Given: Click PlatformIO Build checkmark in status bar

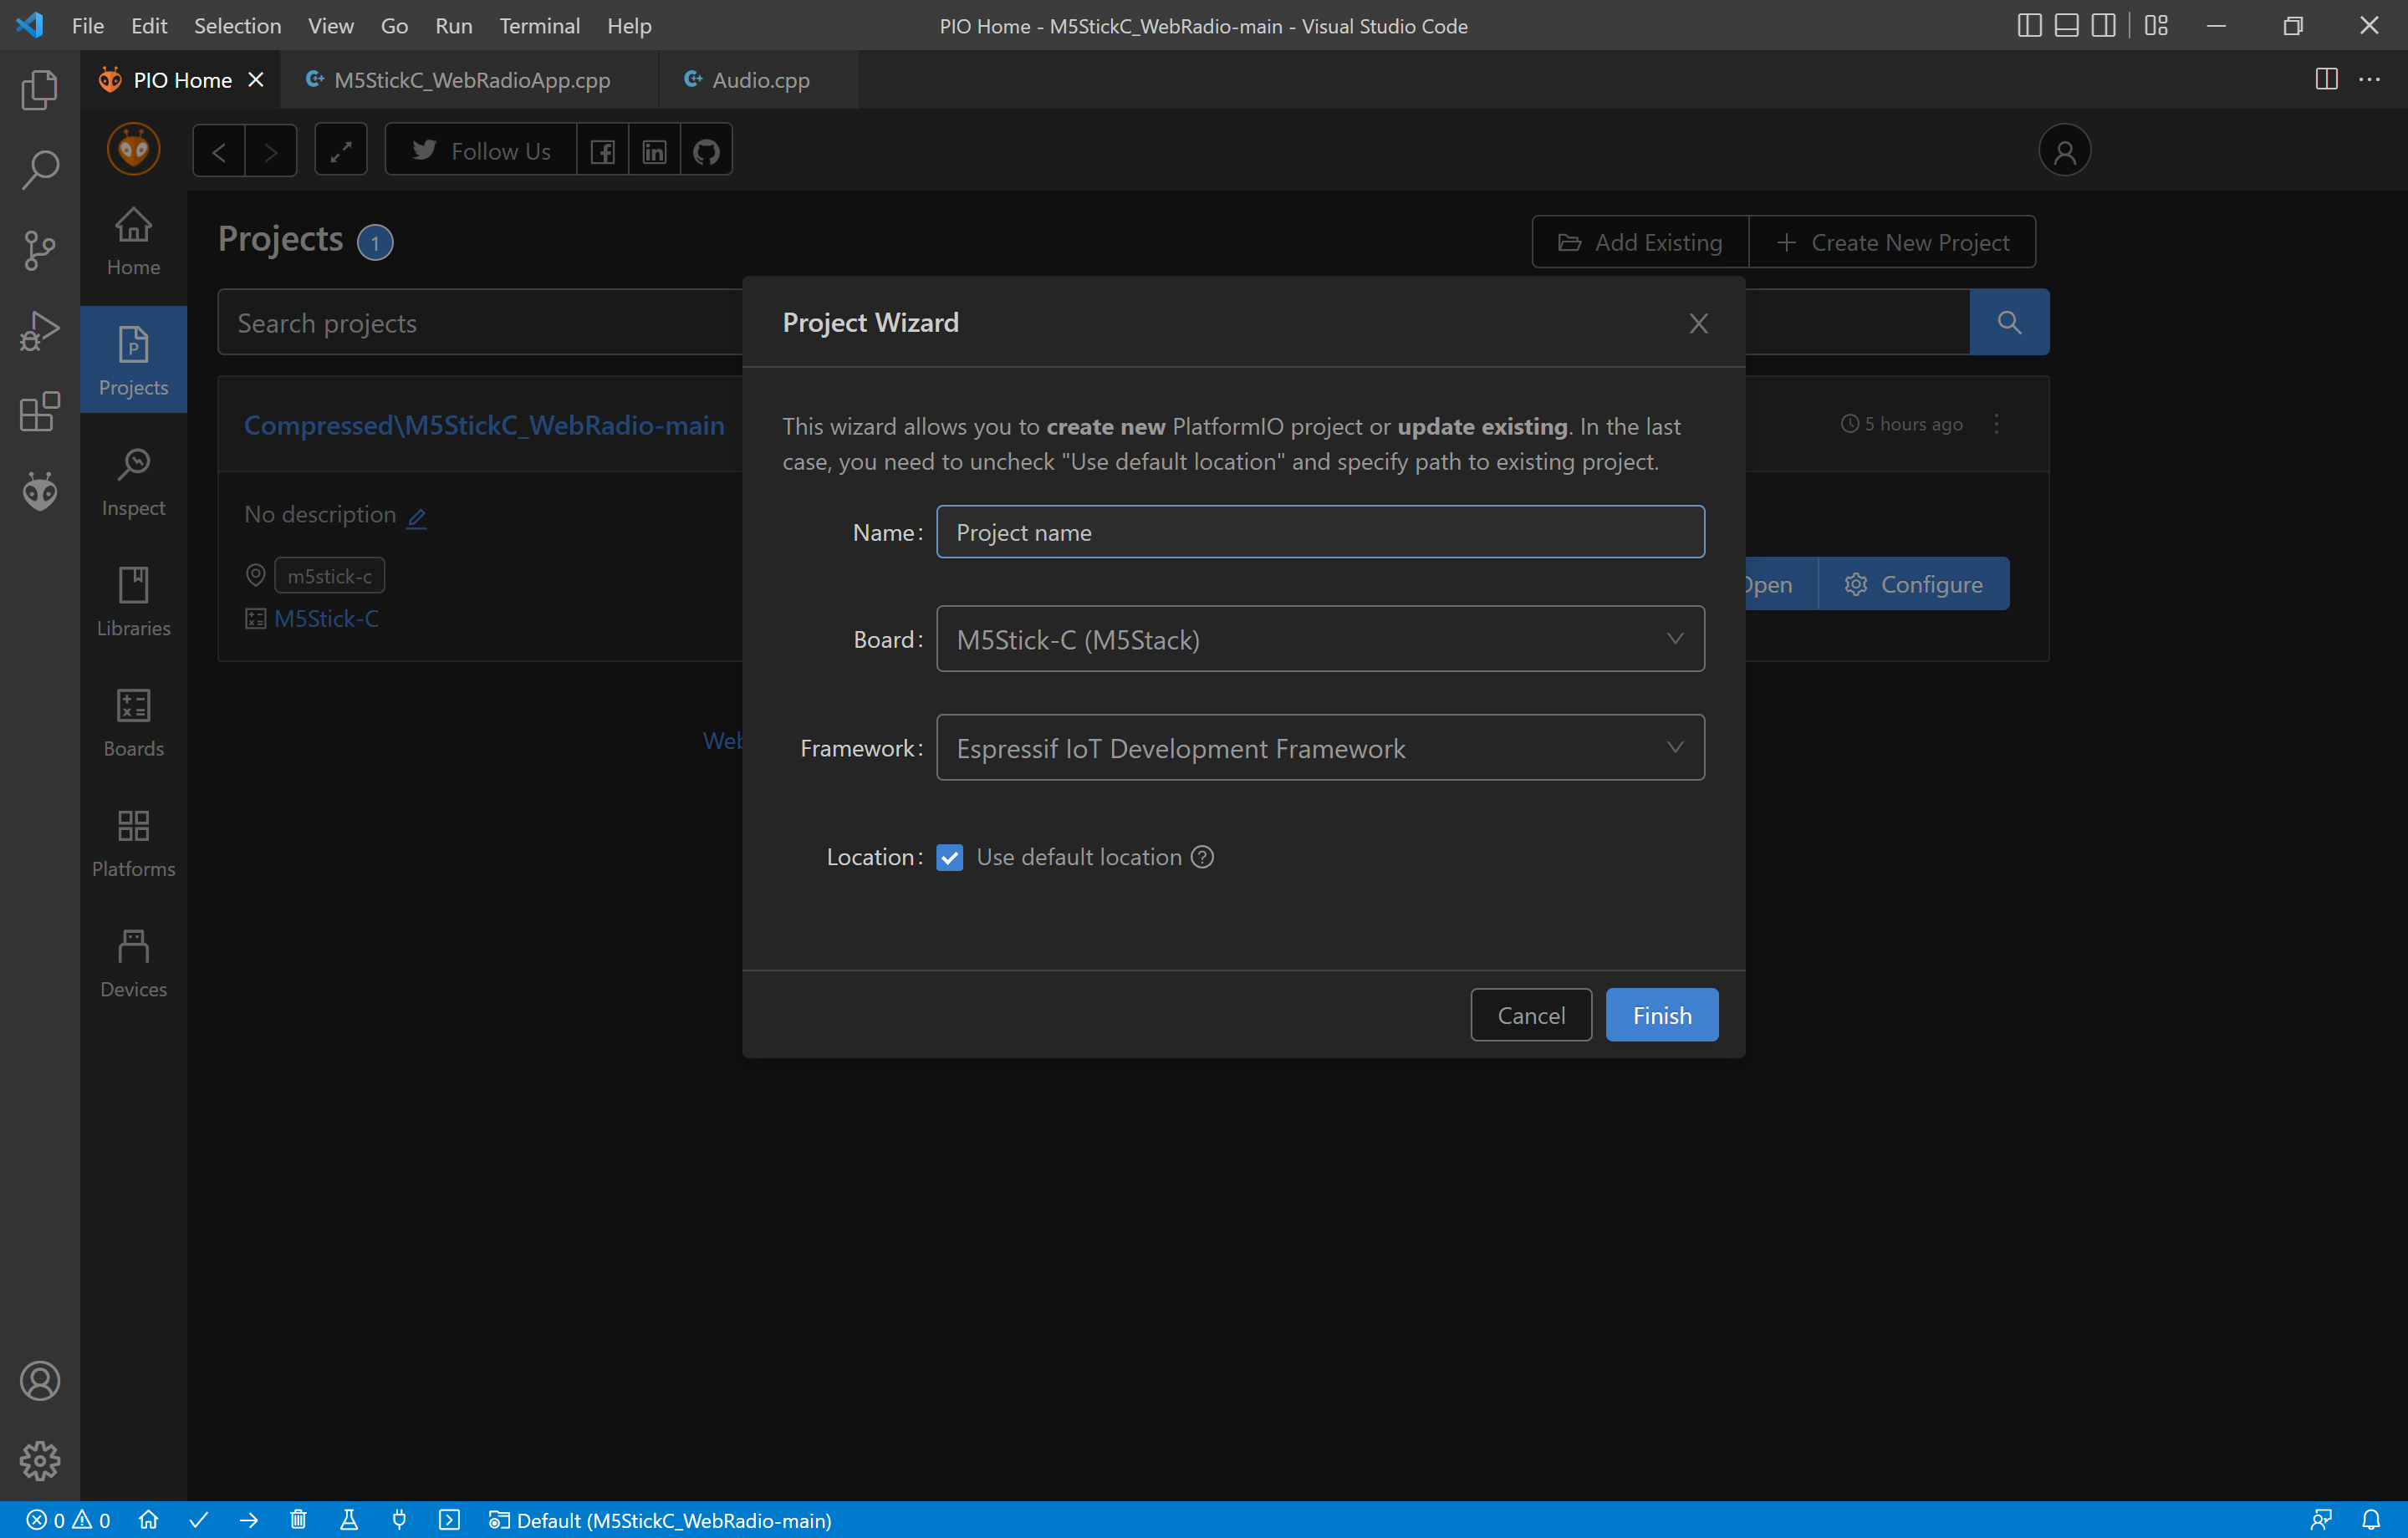Looking at the screenshot, I should pos(198,1520).
